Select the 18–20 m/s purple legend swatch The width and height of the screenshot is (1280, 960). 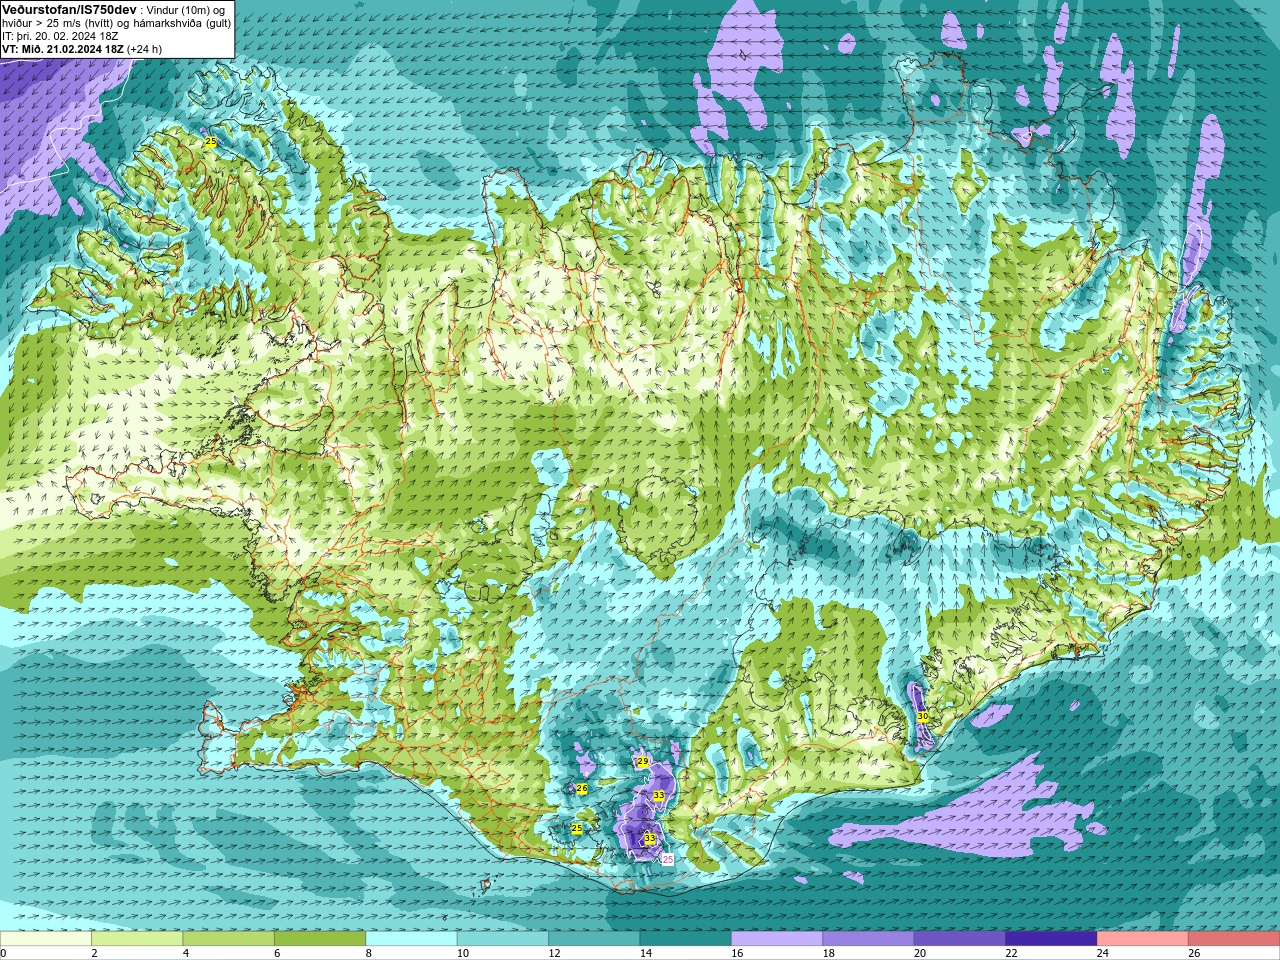coord(868,939)
